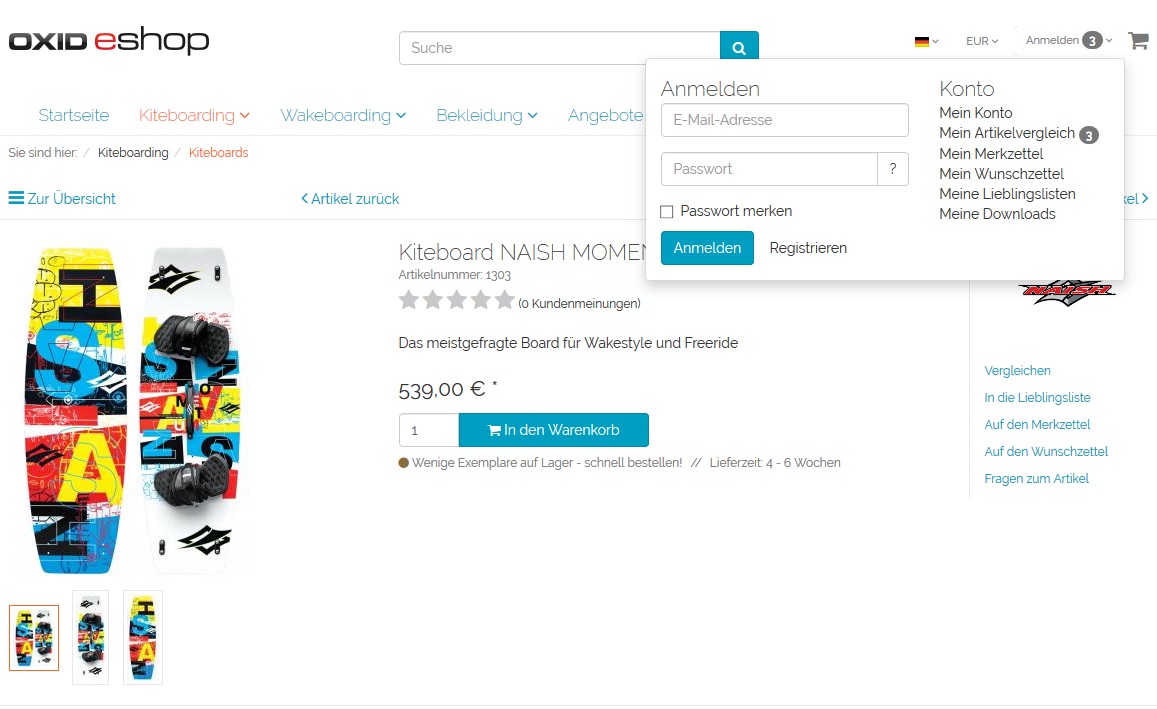This screenshot has height=709, width=1157.
Task: Expand the EUR currency dropdown
Action: pyautogui.click(x=981, y=41)
